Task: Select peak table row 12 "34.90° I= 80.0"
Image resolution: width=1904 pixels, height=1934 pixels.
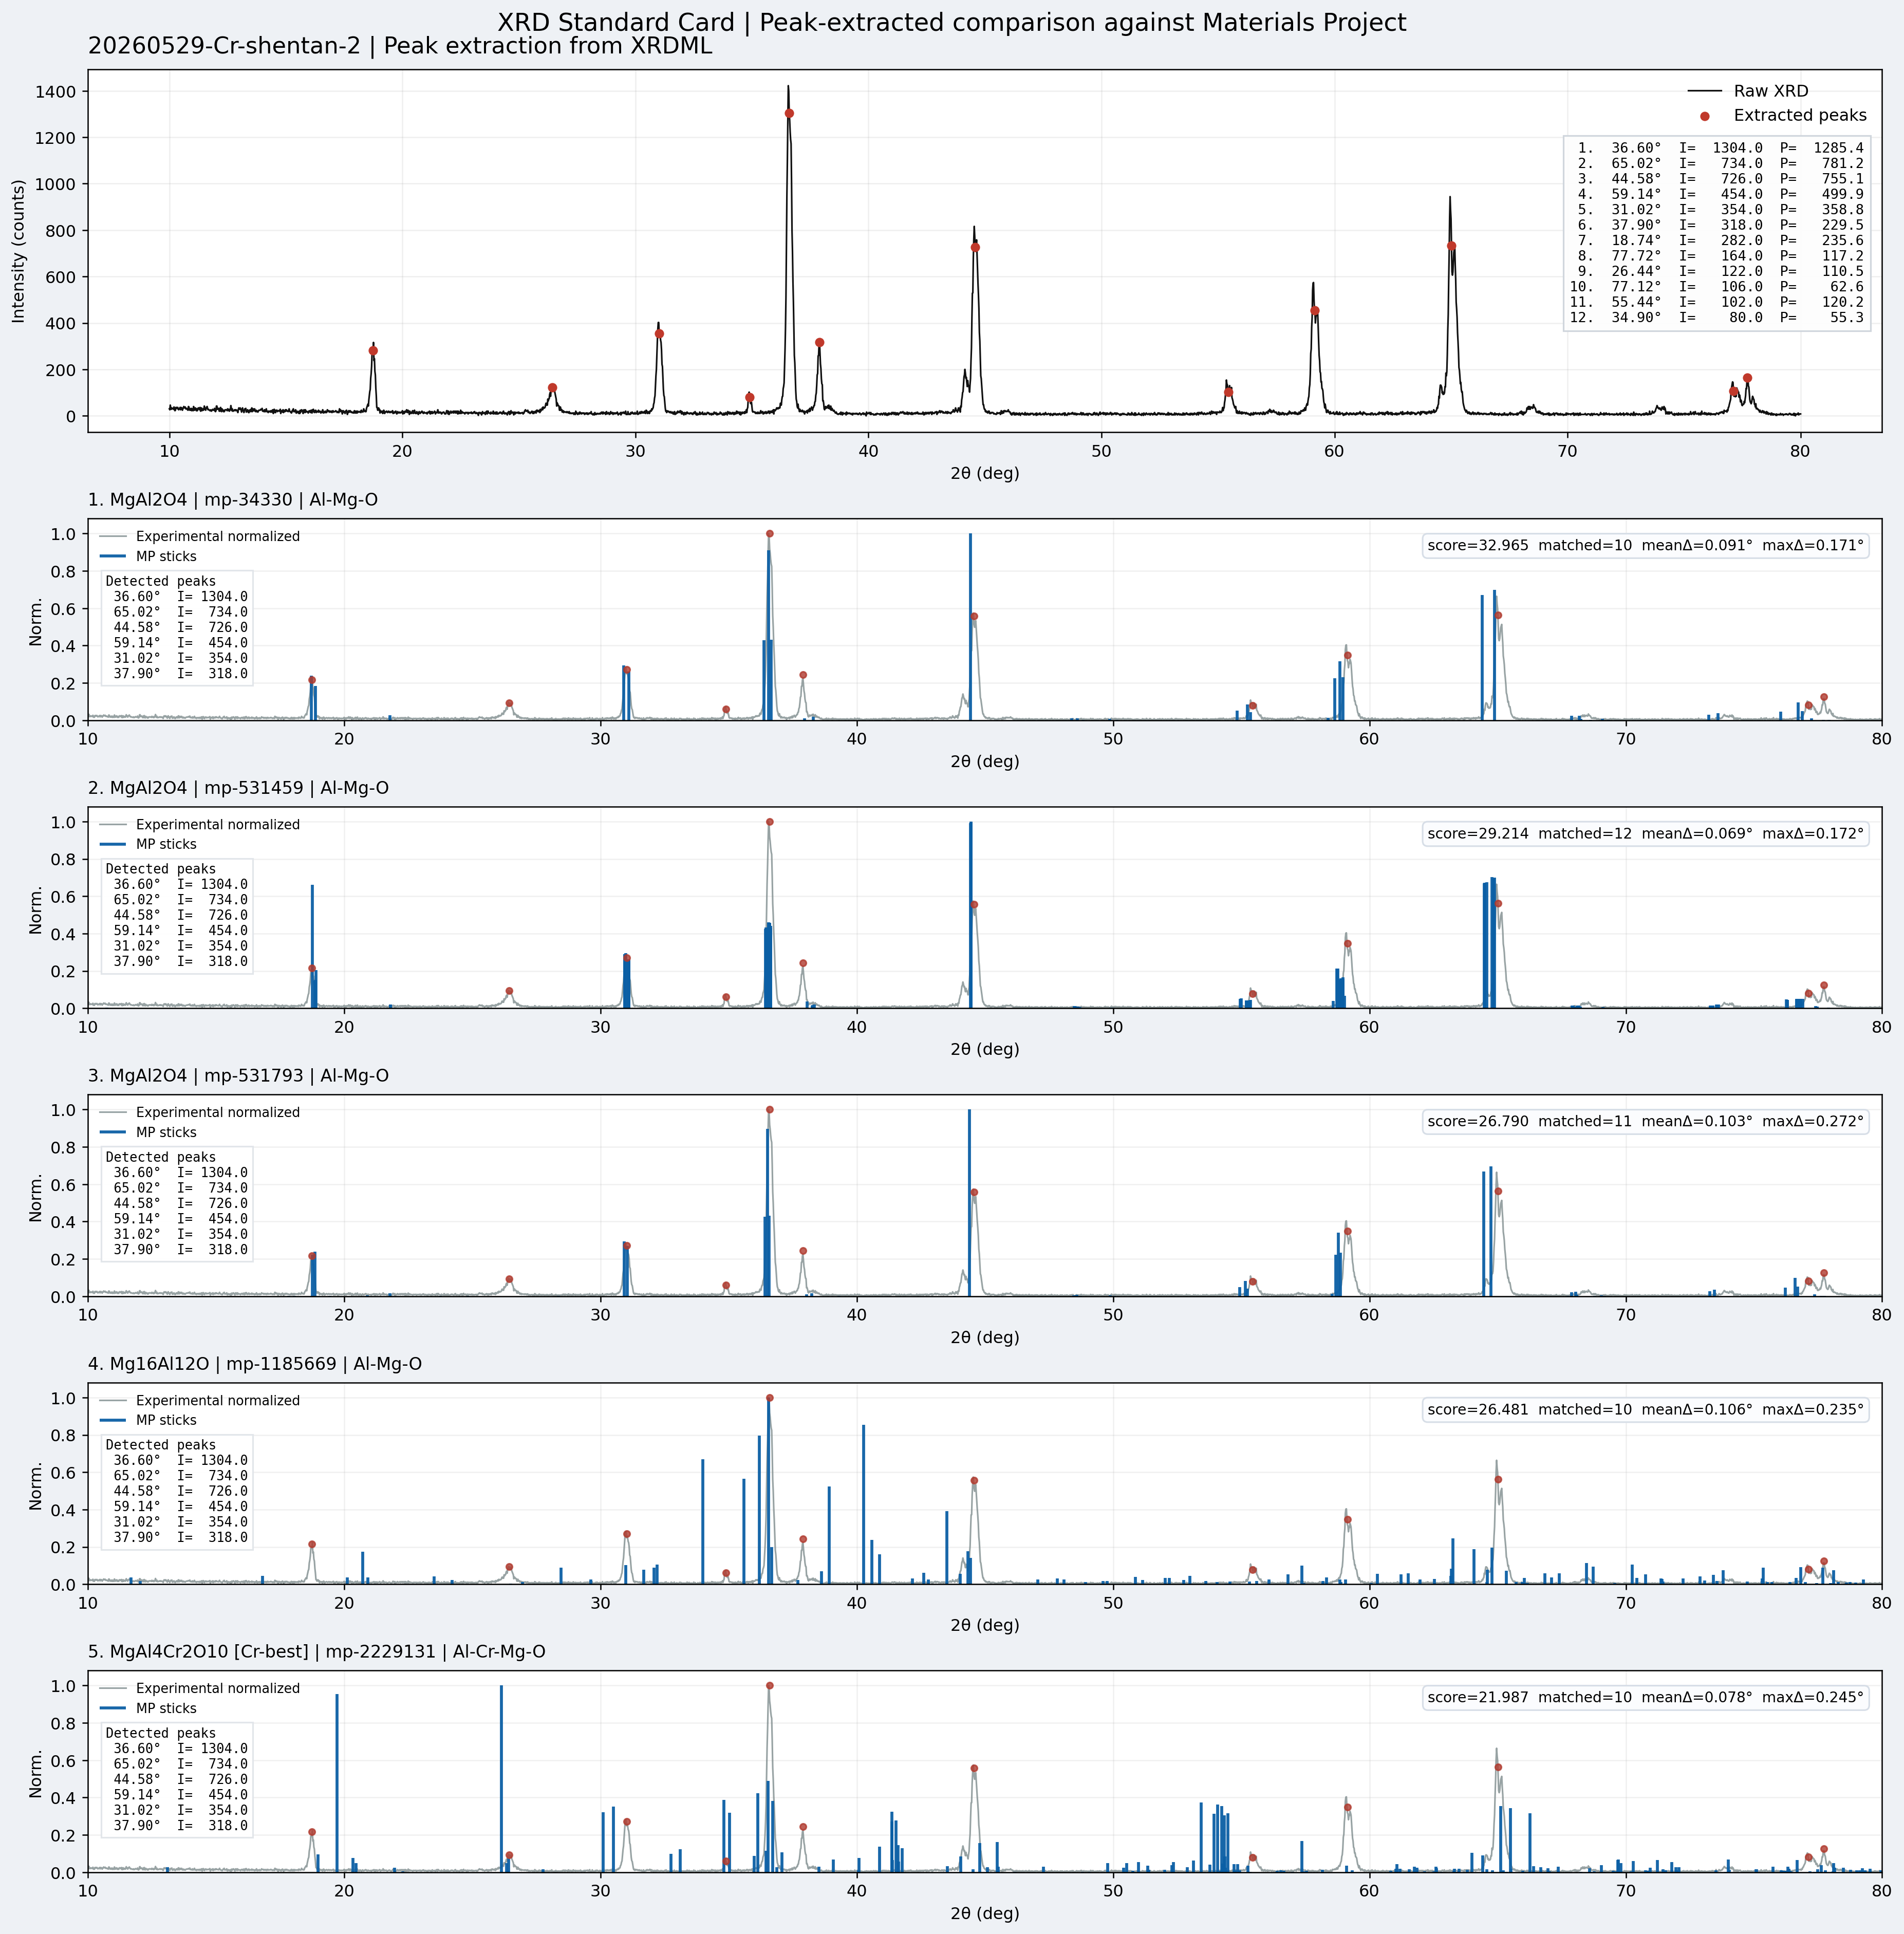Action: (x=1716, y=318)
